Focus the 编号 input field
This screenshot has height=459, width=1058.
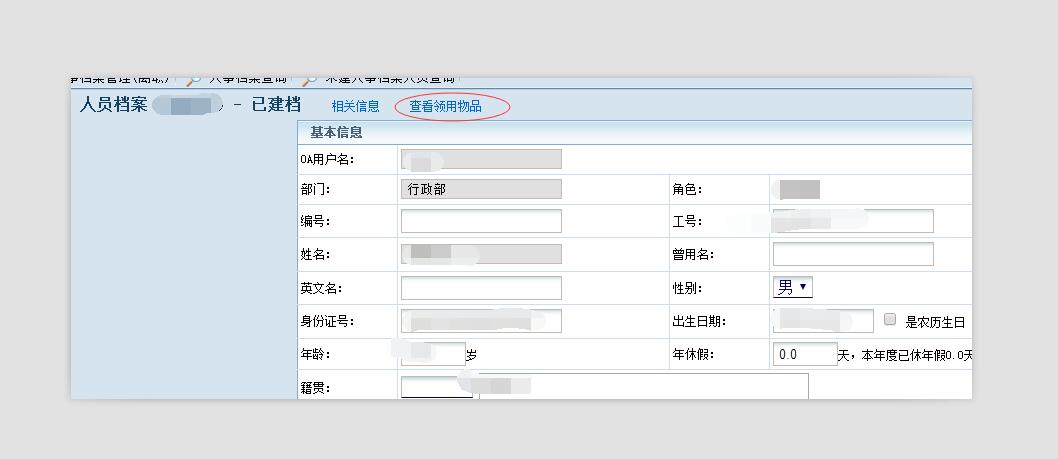(481, 221)
